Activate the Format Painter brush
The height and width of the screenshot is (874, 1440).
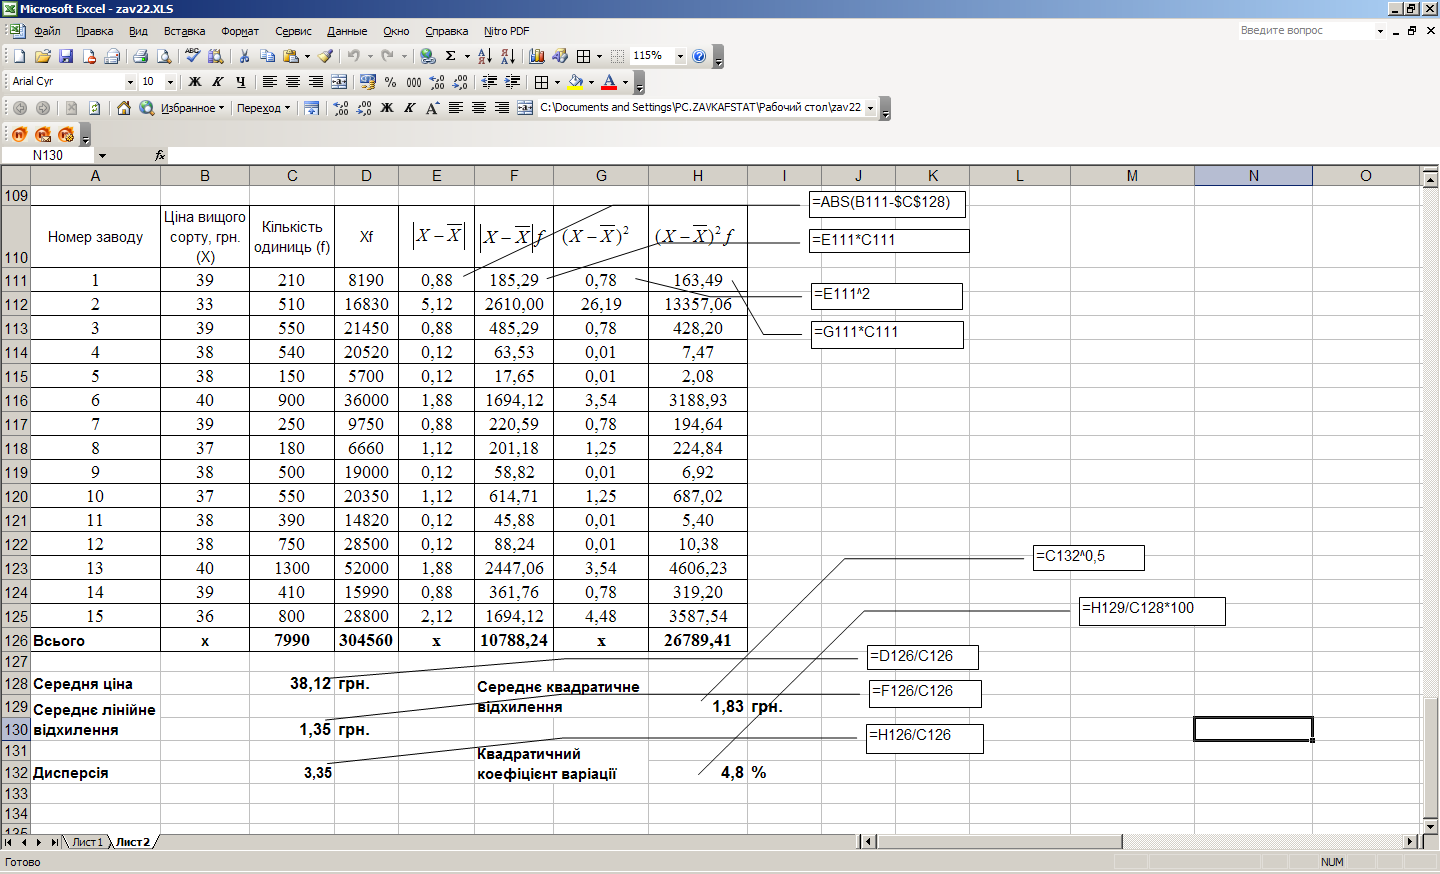click(x=325, y=56)
